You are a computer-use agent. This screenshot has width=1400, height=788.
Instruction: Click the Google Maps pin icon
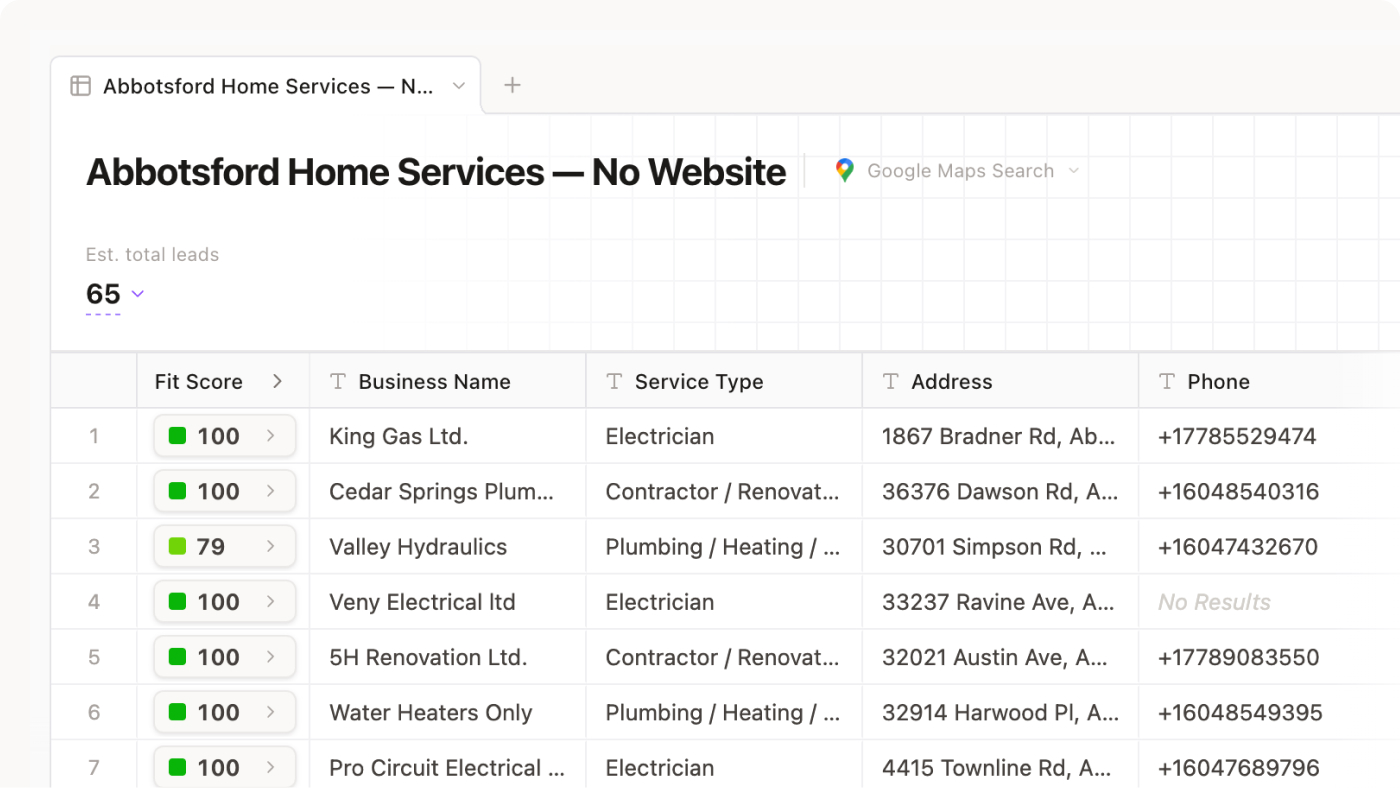845,171
